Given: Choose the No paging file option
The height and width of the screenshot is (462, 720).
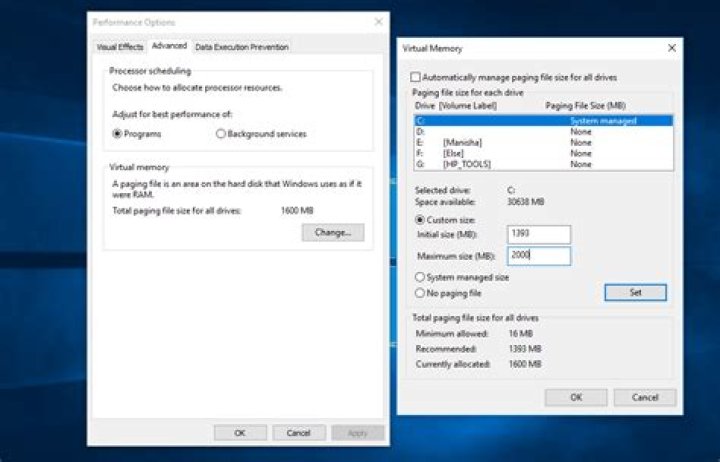Looking at the screenshot, I should coord(420,293).
